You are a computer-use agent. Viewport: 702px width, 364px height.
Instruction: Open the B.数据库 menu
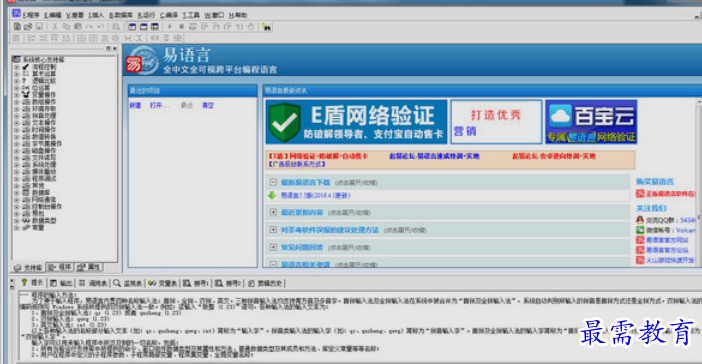[x=121, y=15]
